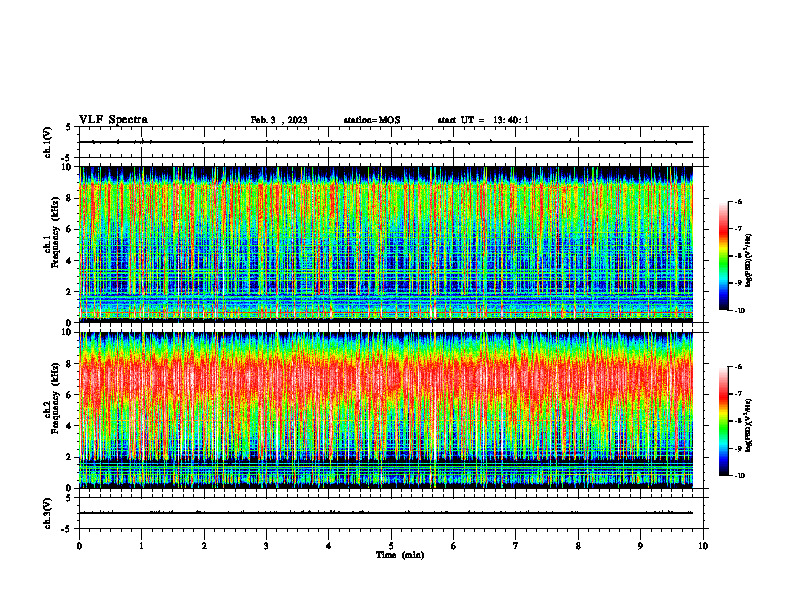The width and height of the screenshot is (792, 612).
Task: Click the time axis tick label "7"
Action: point(516,546)
